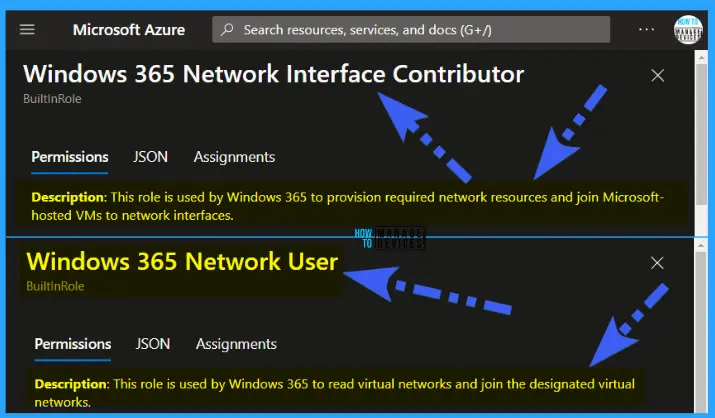
Task: Open the hamburger portal menu
Action: coord(27,30)
